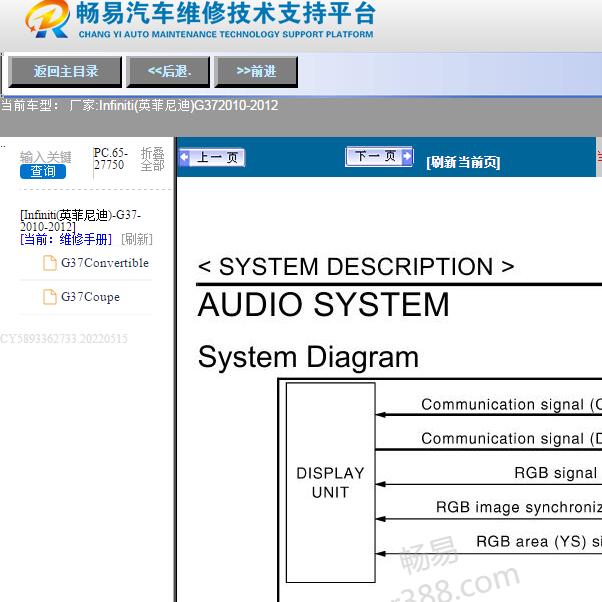This screenshot has height=602, width=602.
Task: Click the AUDIO SYSTEM heading
Action: pyautogui.click(x=324, y=304)
